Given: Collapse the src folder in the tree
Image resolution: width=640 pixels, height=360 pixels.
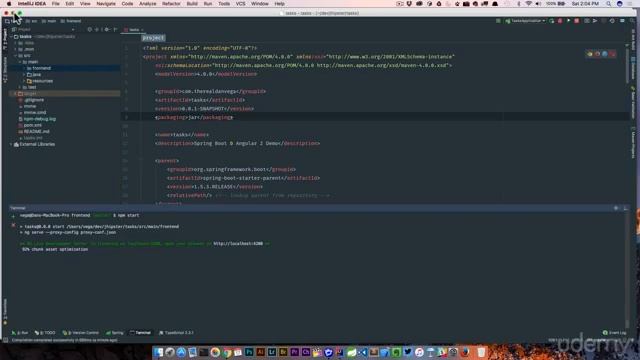Looking at the screenshot, I should pyautogui.click(x=16, y=56).
